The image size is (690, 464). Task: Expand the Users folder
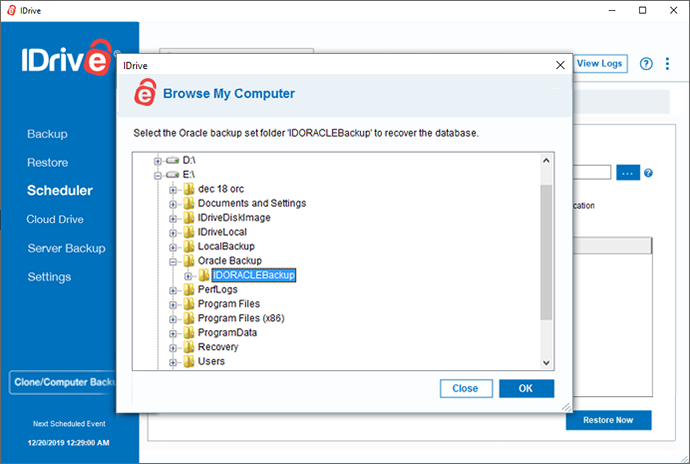pyautogui.click(x=173, y=363)
